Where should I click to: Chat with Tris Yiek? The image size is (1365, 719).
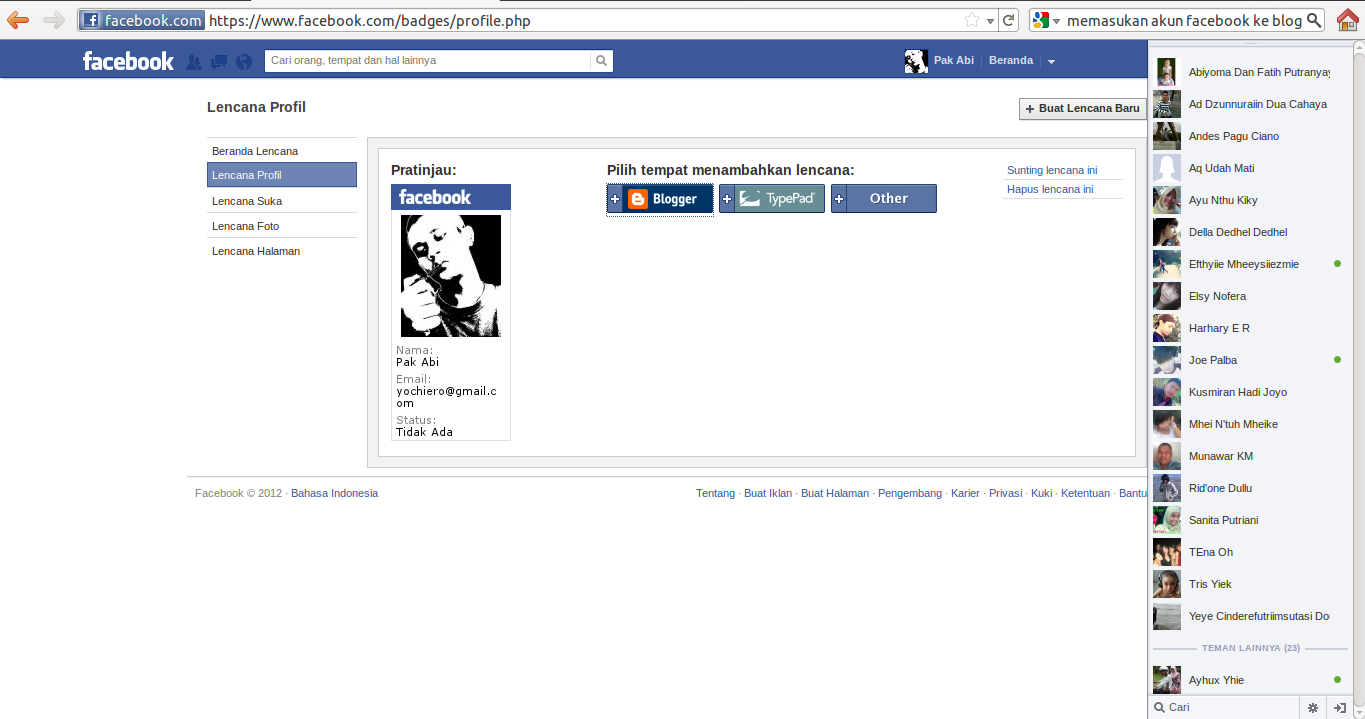1248,584
